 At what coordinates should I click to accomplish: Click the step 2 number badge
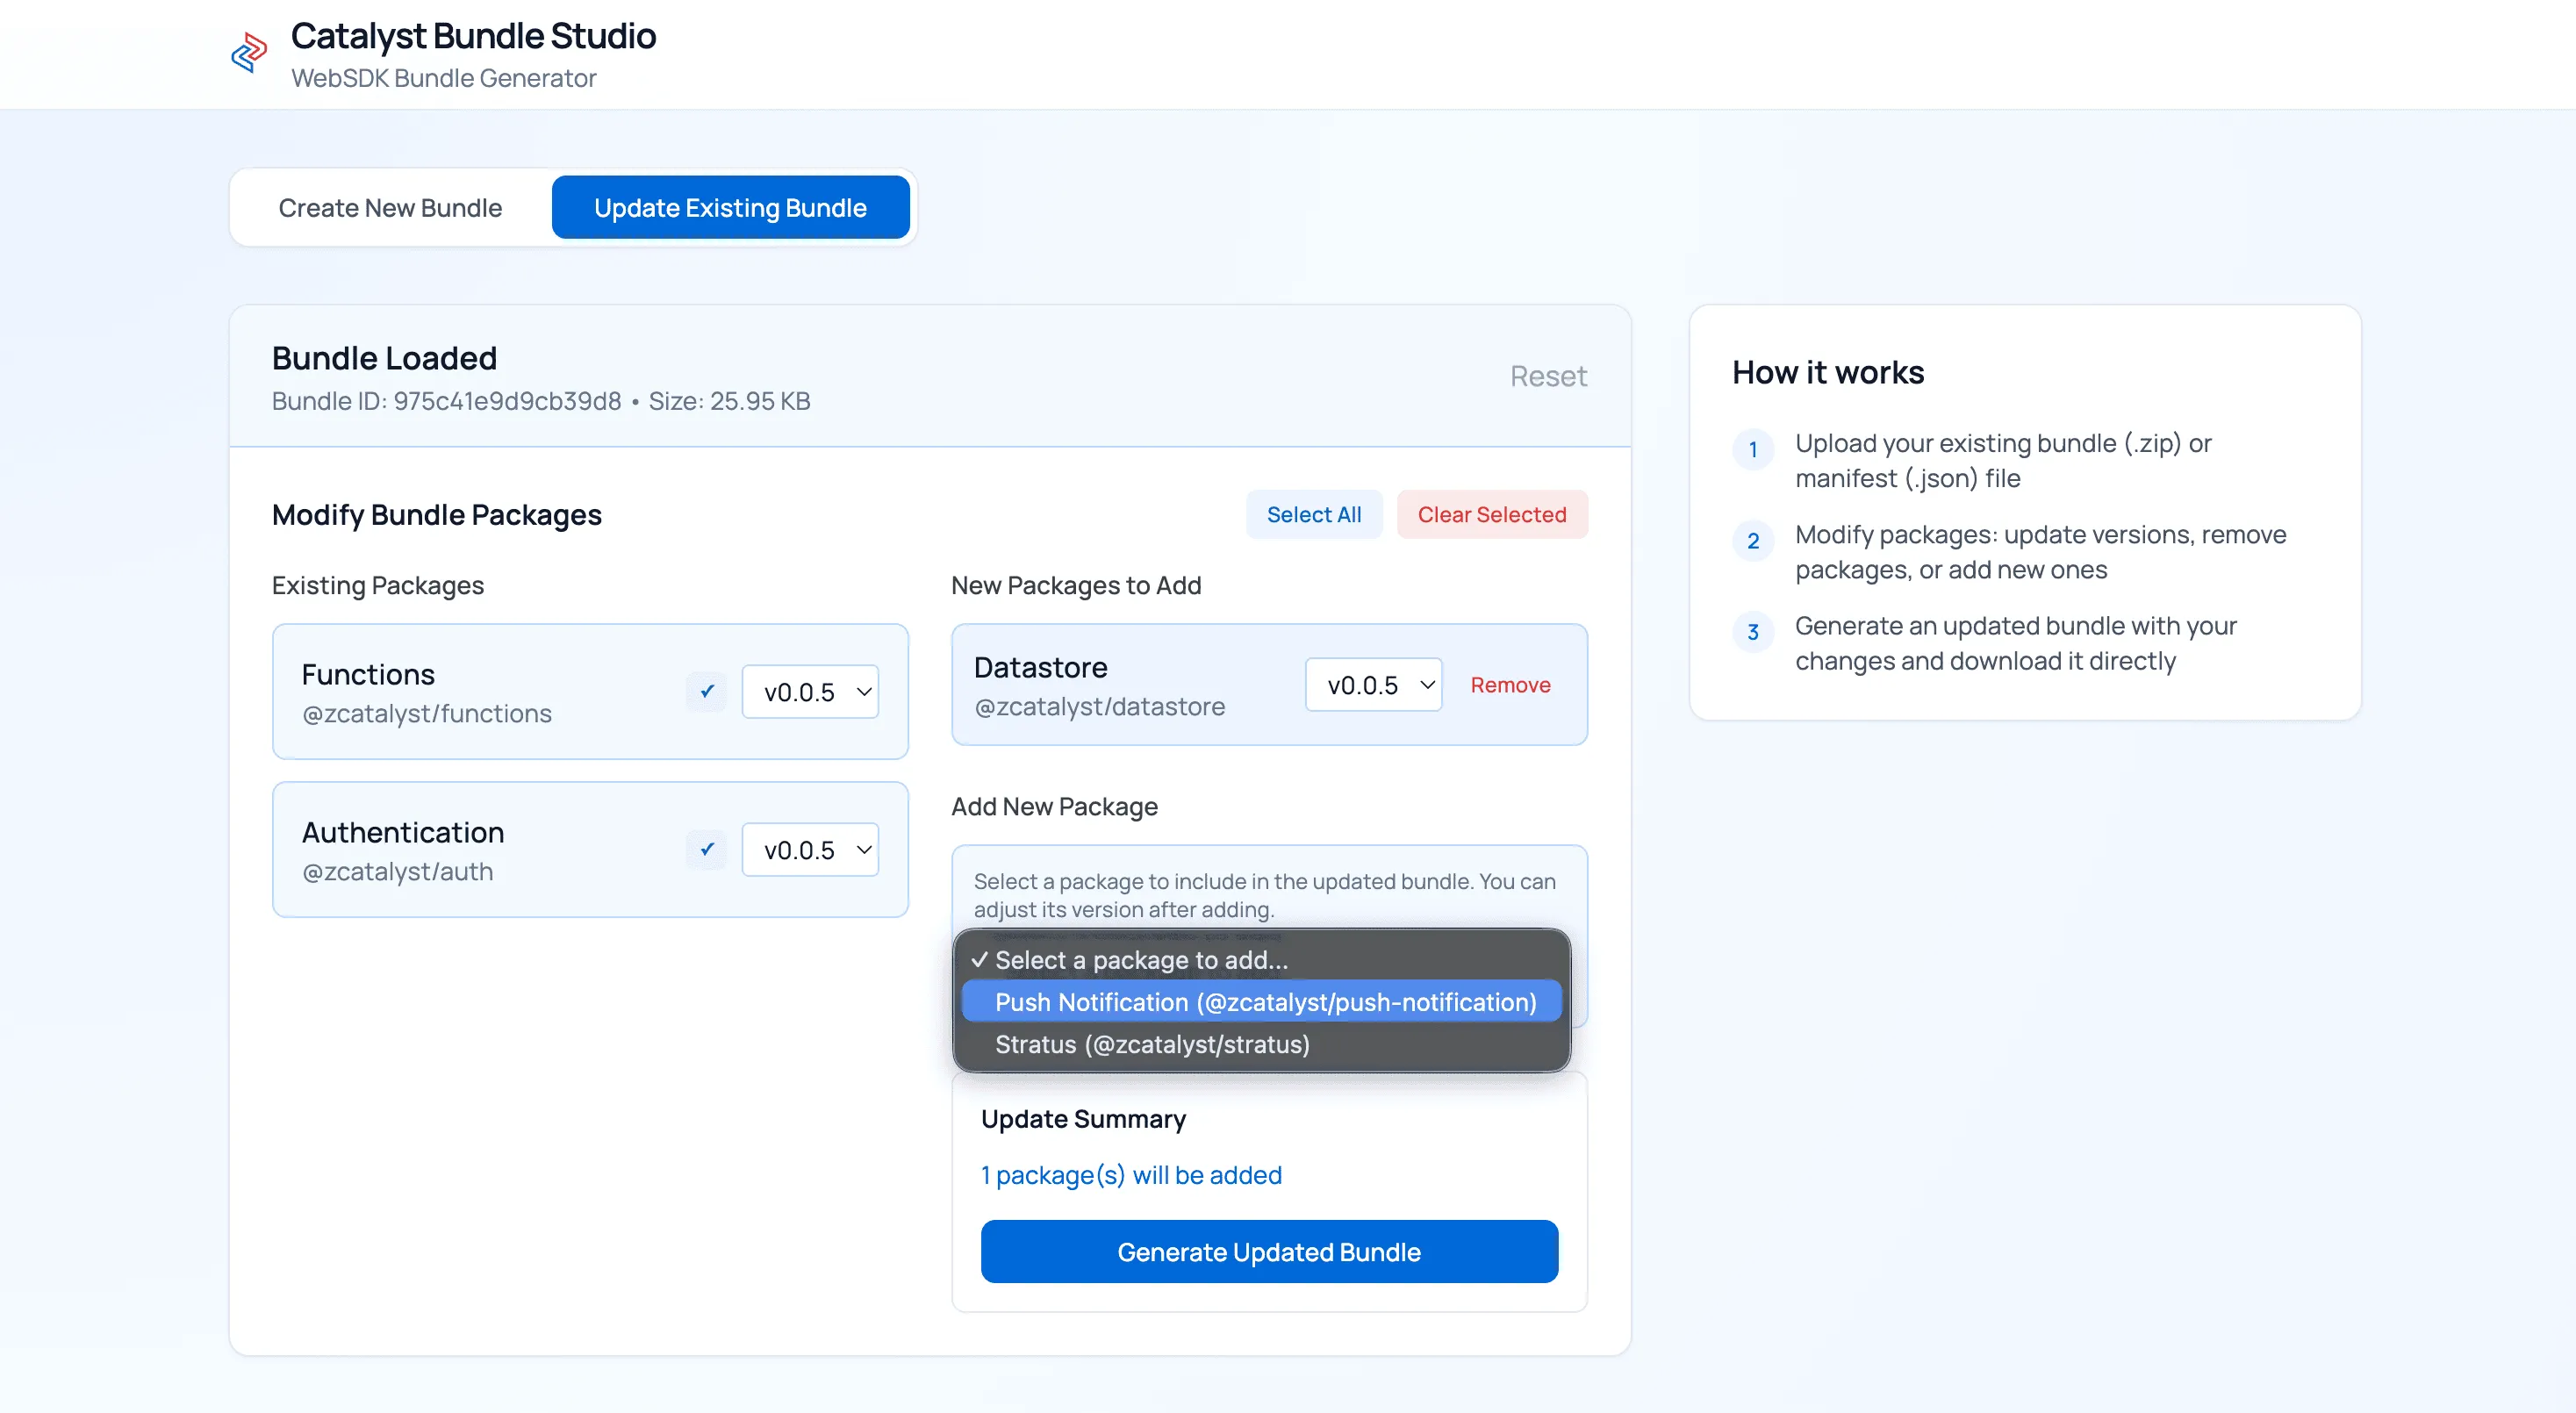coord(1752,541)
